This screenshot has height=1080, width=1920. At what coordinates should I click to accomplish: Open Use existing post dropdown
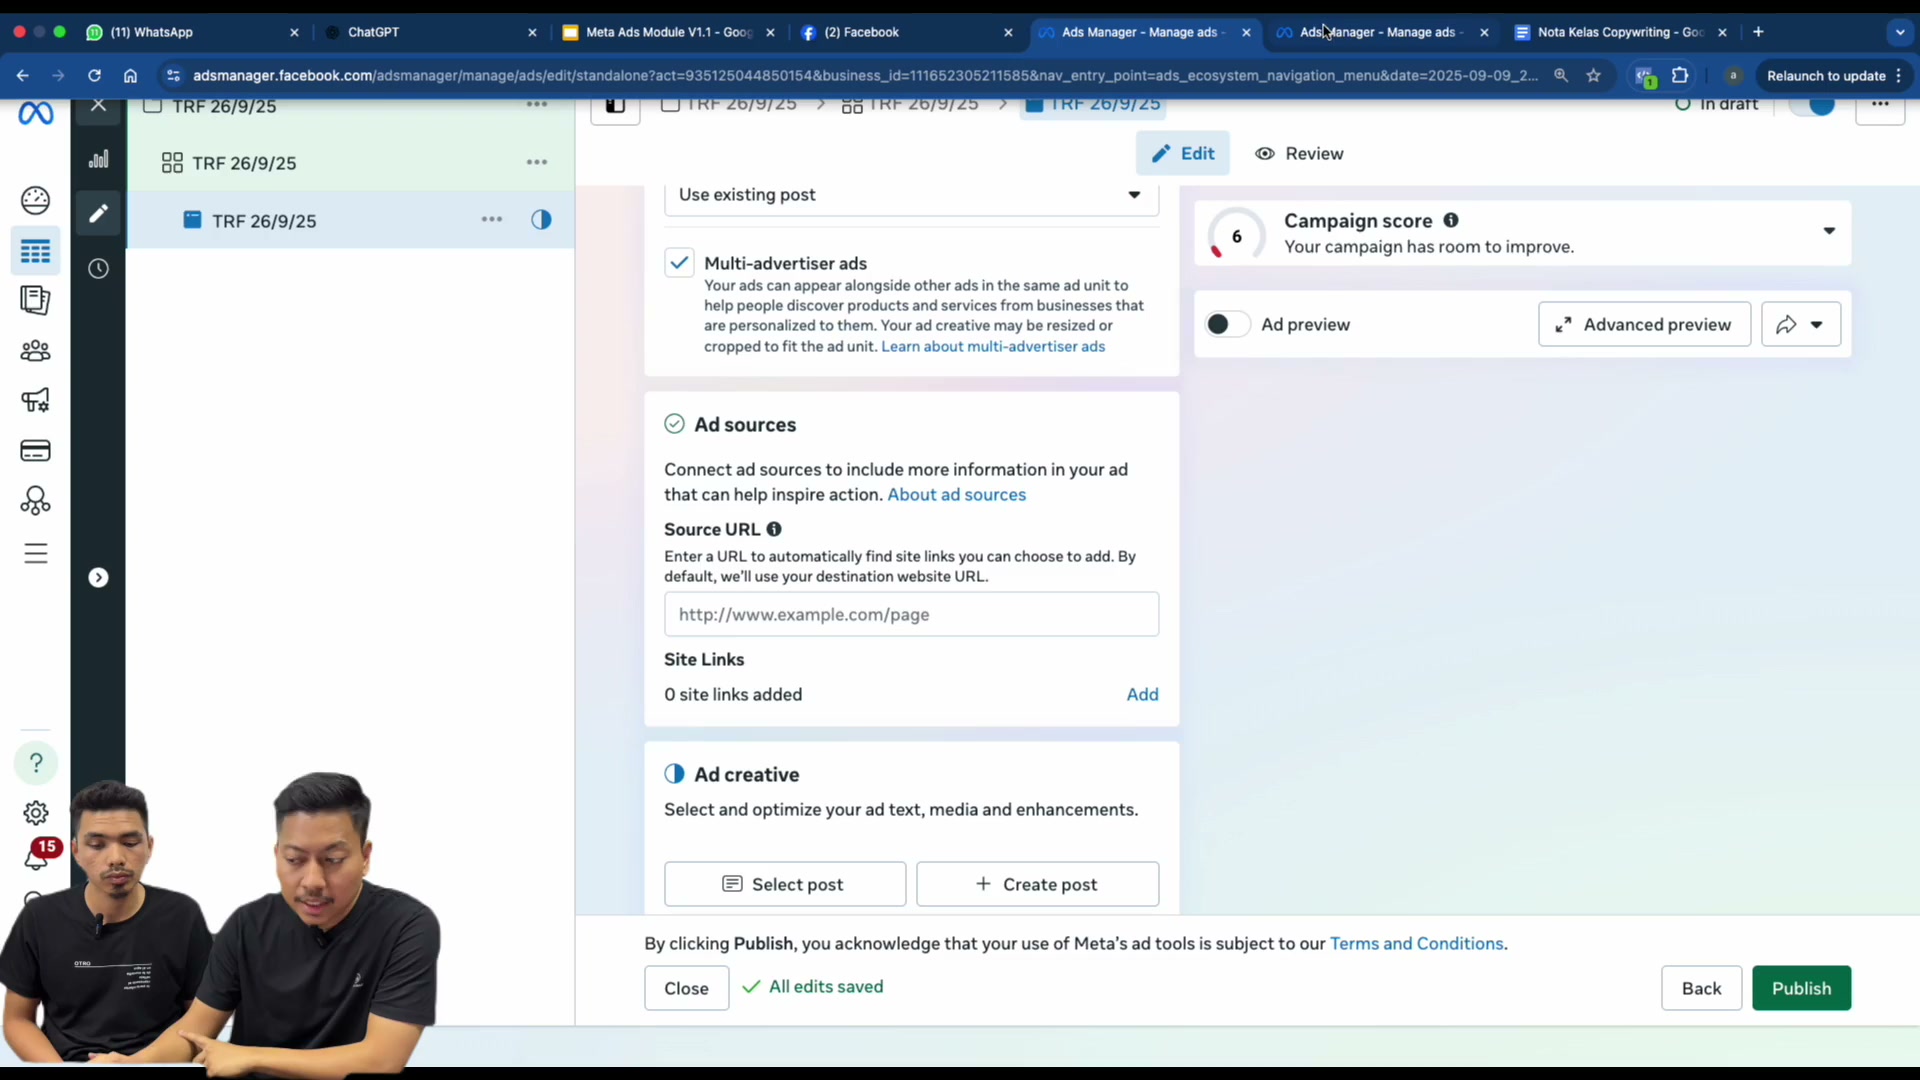pyautogui.click(x=911, y=195)
